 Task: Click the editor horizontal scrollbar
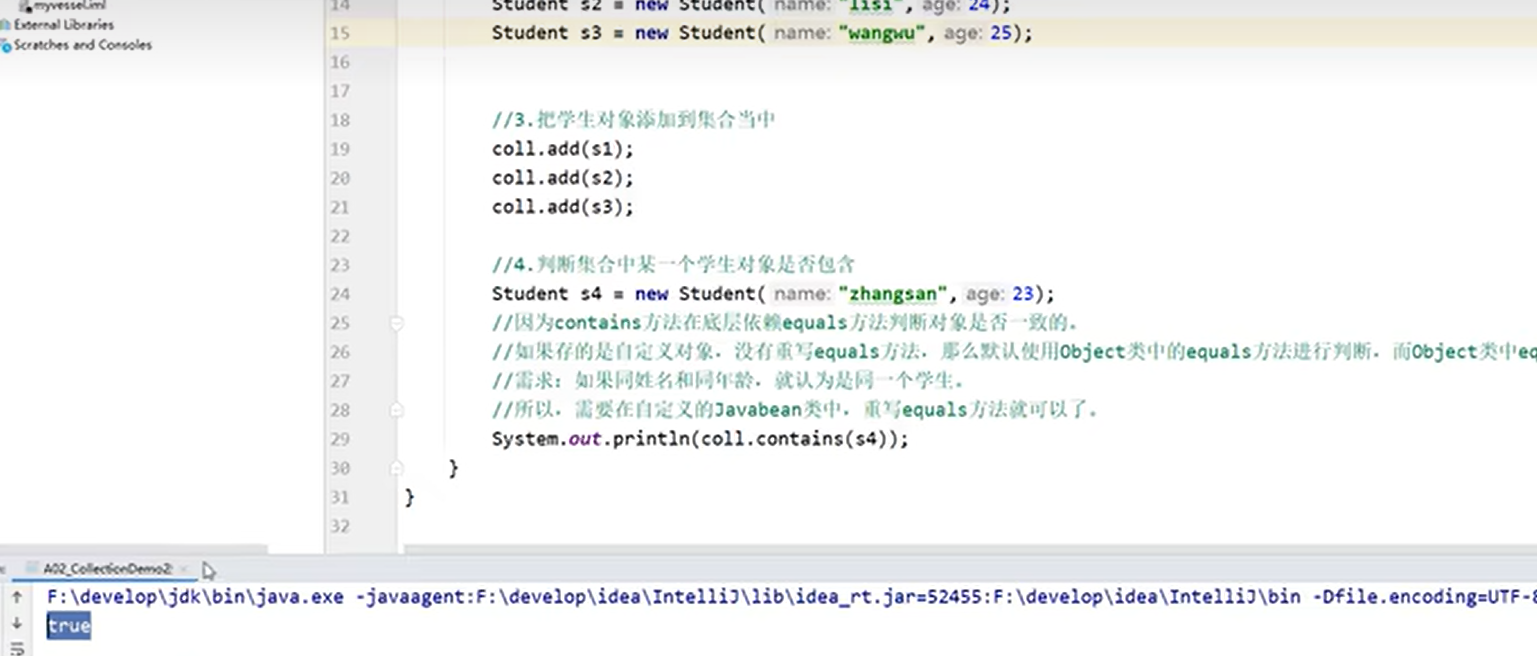click(968, 549)
